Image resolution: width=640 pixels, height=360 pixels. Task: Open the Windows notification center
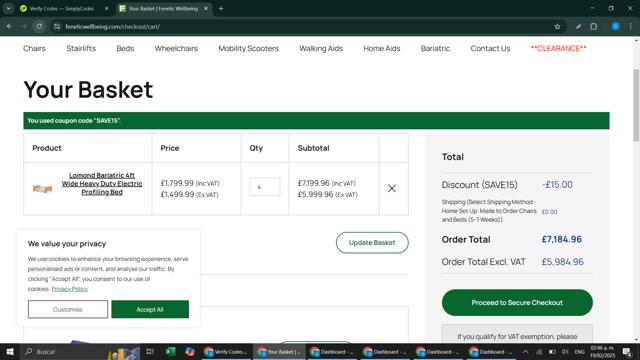click(x=627, y=351)
